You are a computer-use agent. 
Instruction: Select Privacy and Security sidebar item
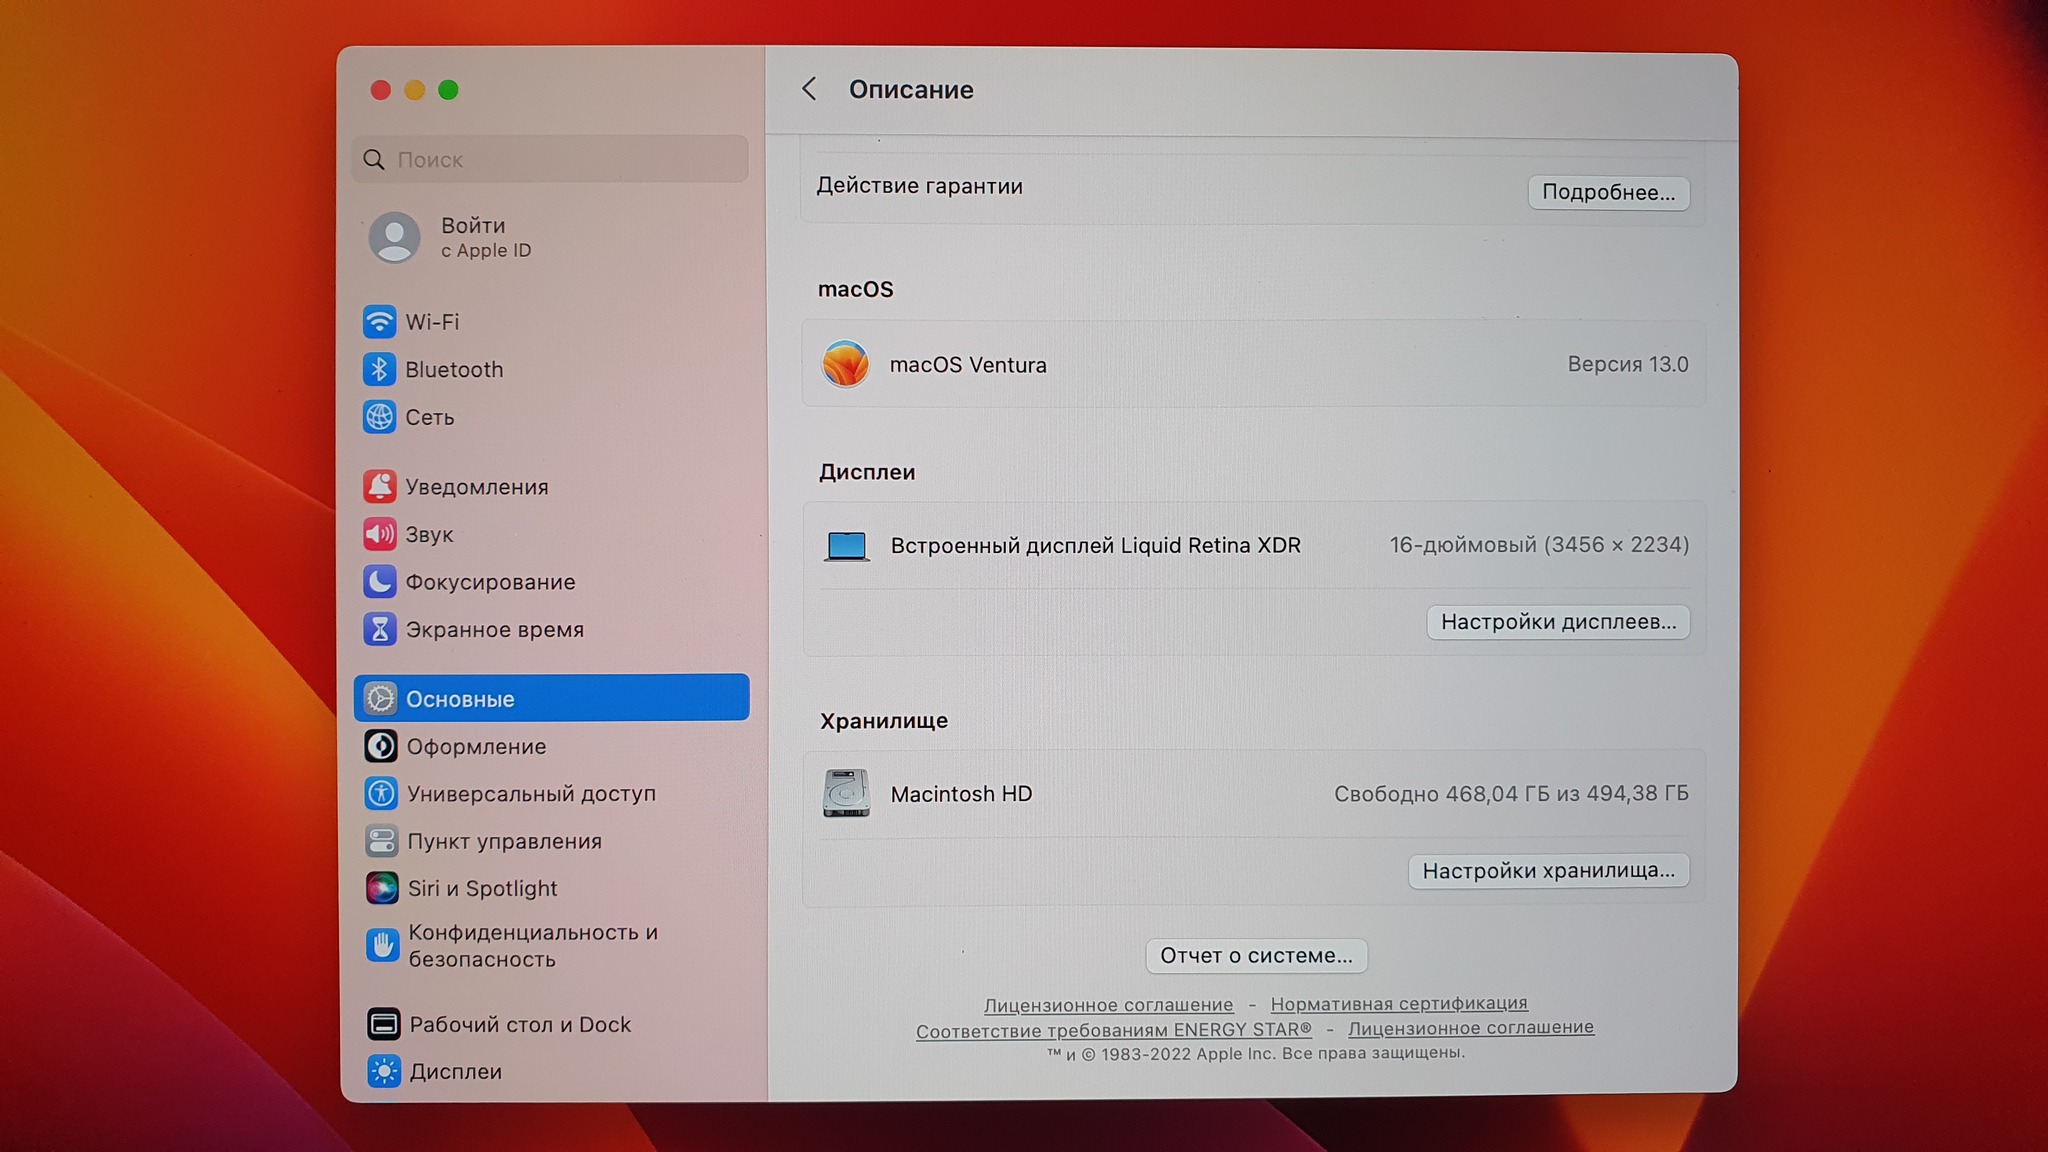[531, 945]
